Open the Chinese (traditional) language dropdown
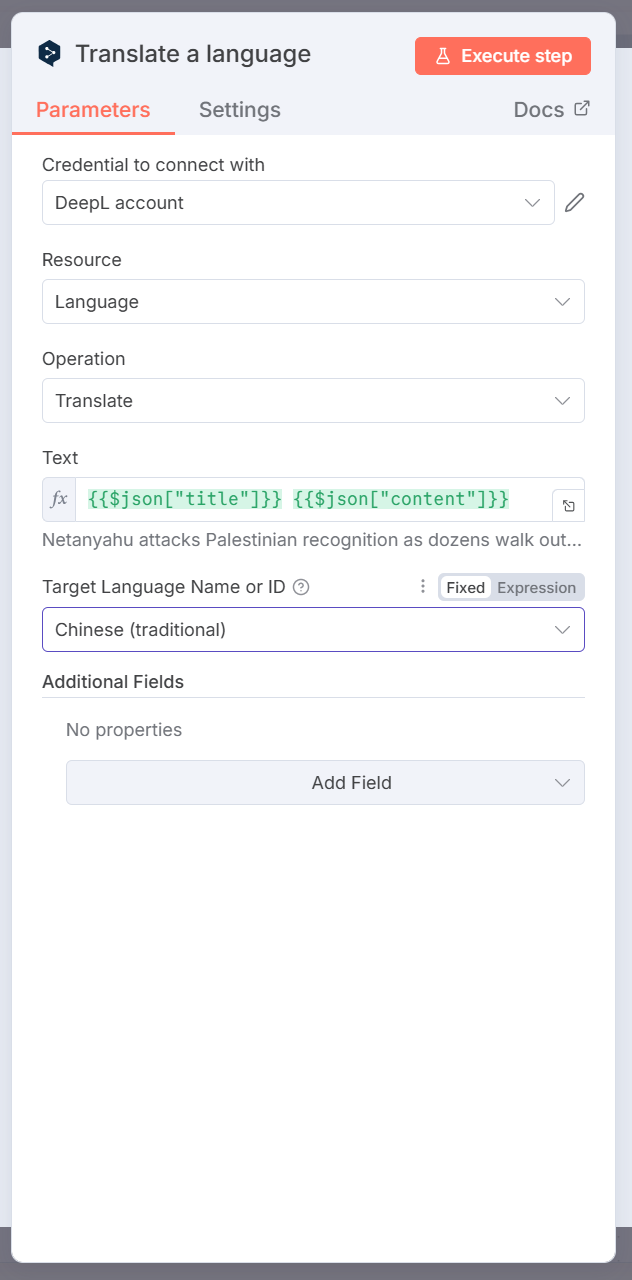 (x=313, y=630)
